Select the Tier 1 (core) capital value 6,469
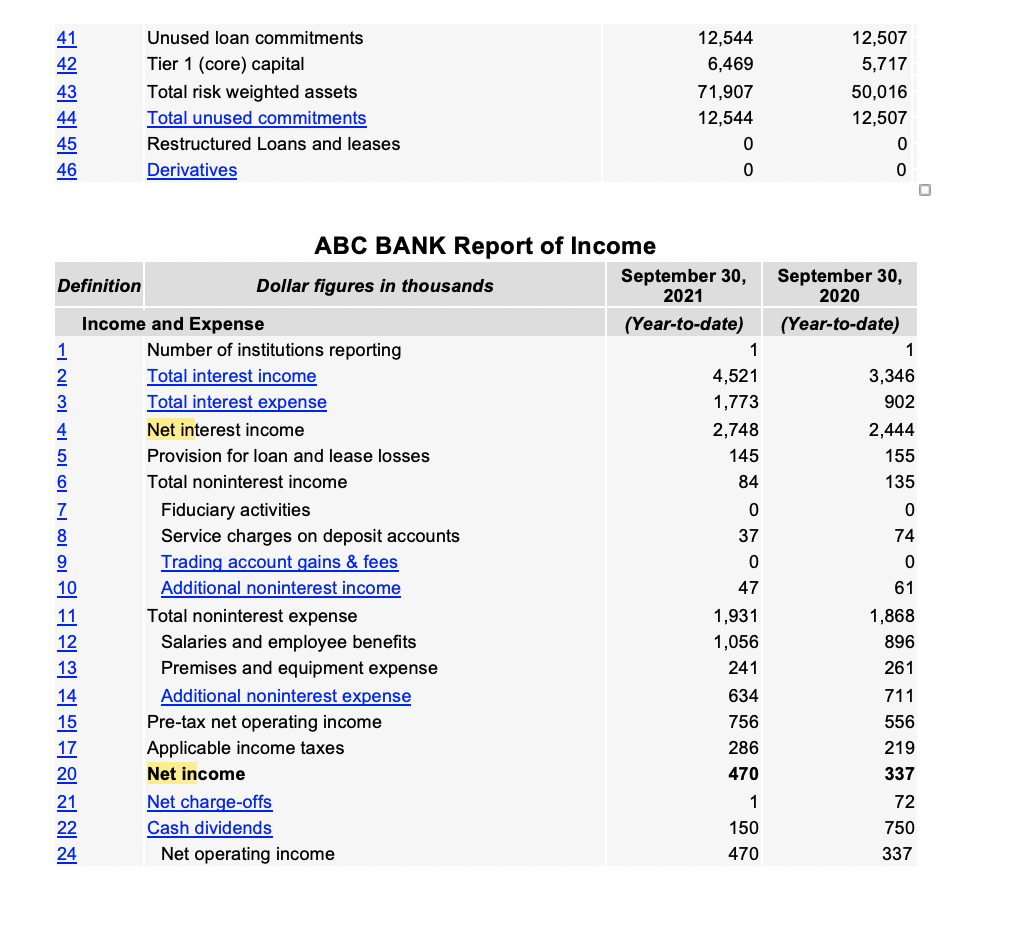This screenshot has width=1034, height=927. point(730,65)
